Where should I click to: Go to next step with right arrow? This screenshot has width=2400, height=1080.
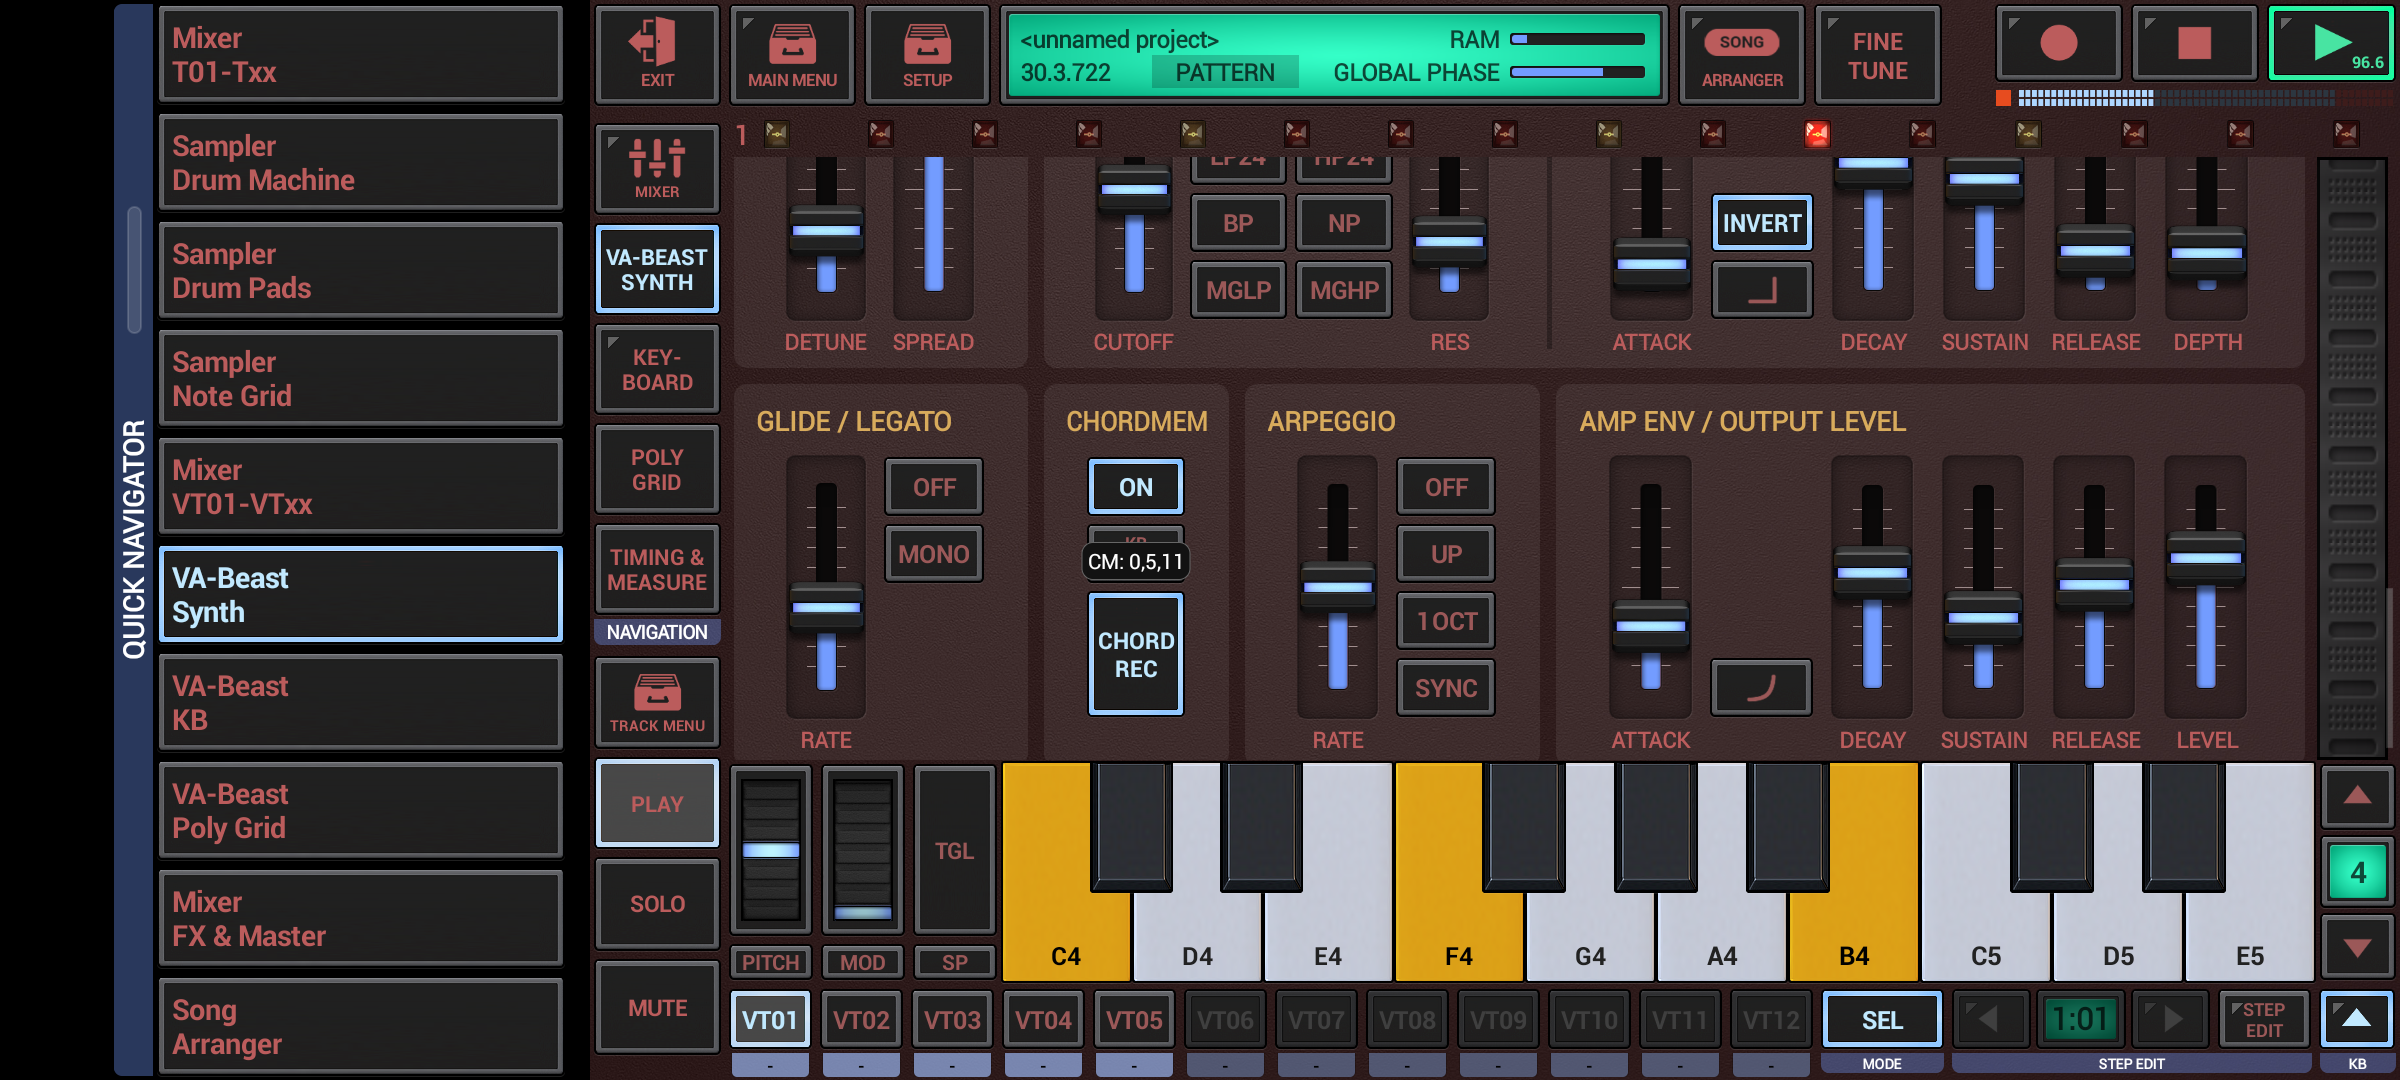(x=2171, y=1019)
